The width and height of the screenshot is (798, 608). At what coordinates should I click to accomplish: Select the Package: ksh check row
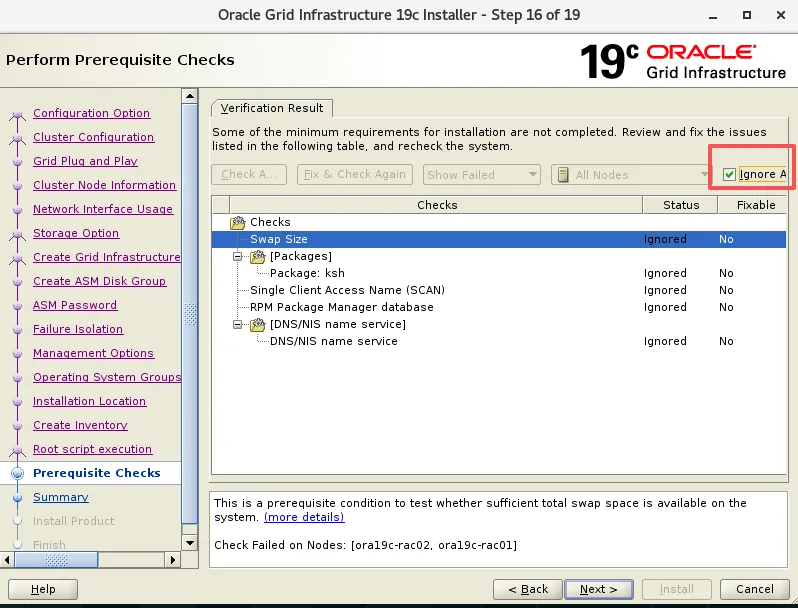pos(499,273)
